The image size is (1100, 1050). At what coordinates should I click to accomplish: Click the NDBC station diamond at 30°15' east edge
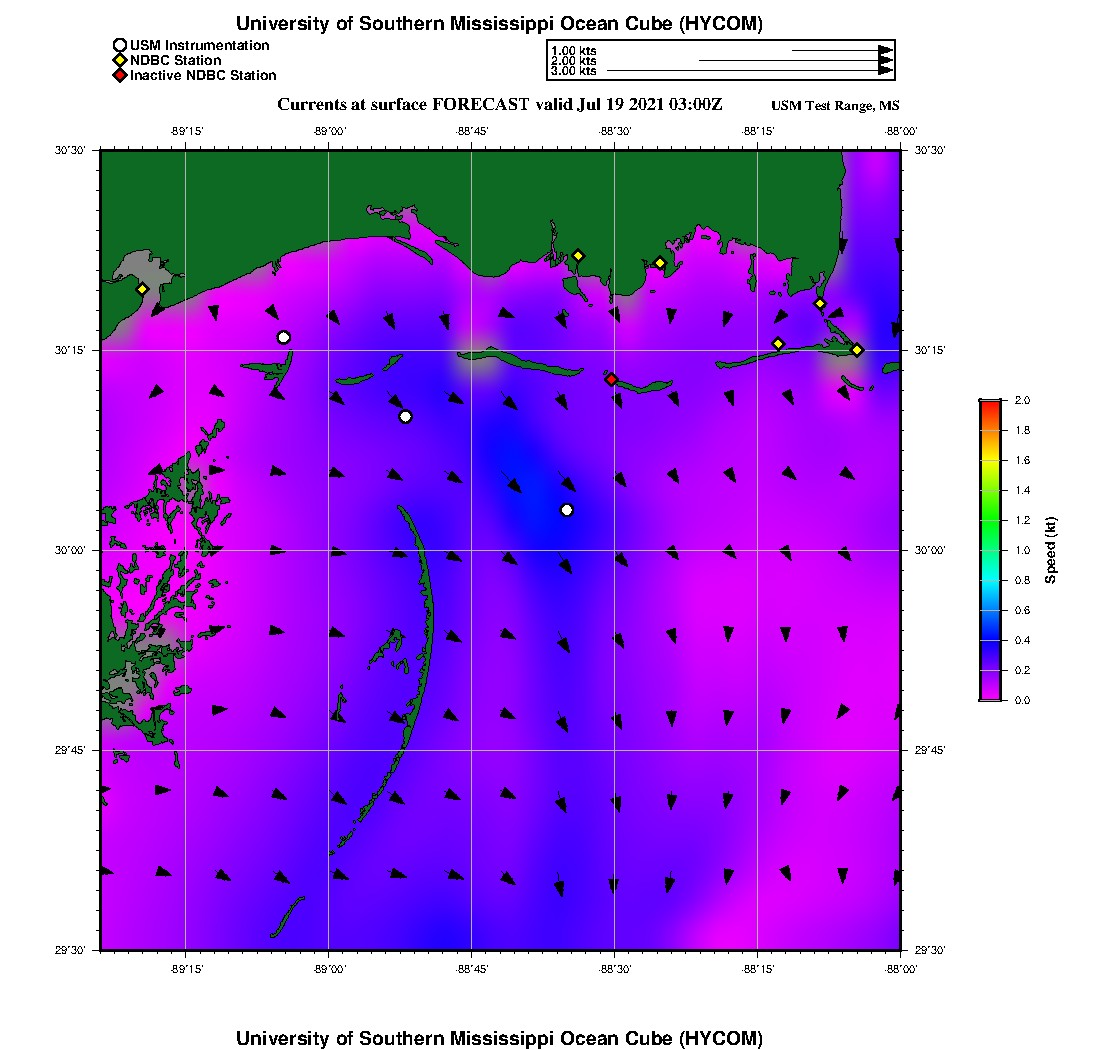[x=857, y=350]
